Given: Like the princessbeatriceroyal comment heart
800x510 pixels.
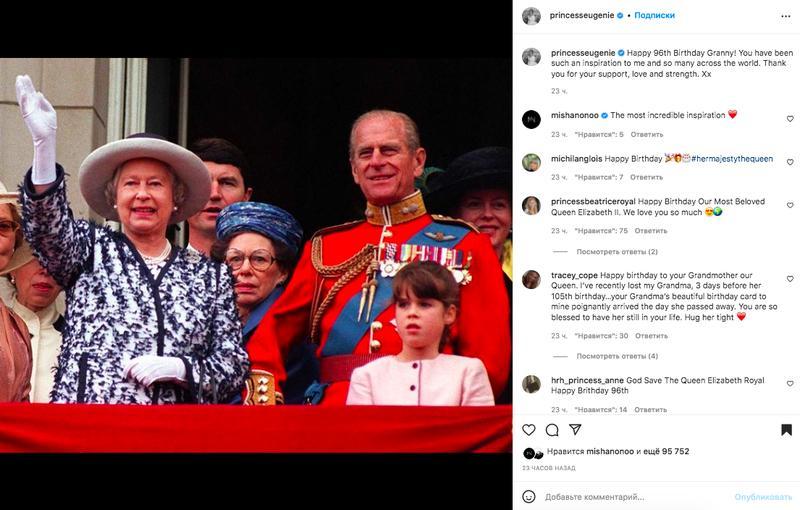Looking at the screenshot, I should tap(790, 205).
